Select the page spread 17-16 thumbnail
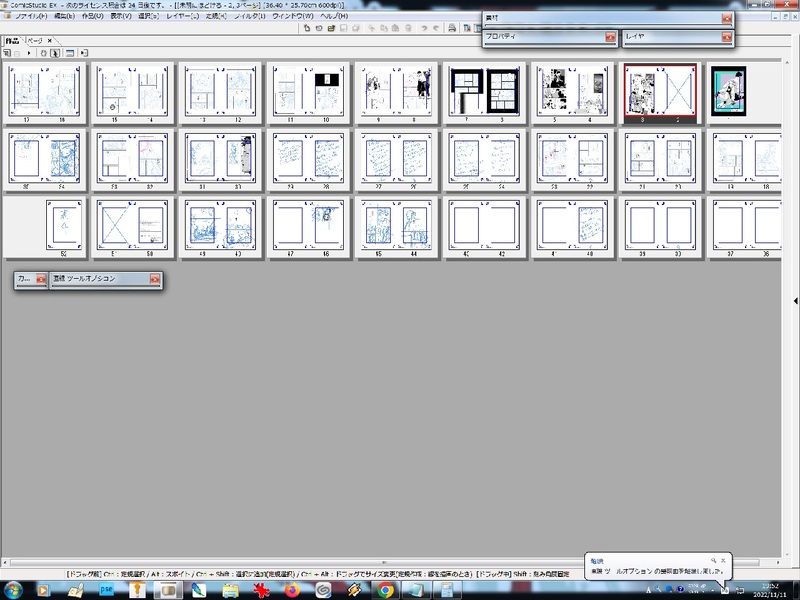The height and width of the screenshot is (600, 800). click(x=44, y=93)
